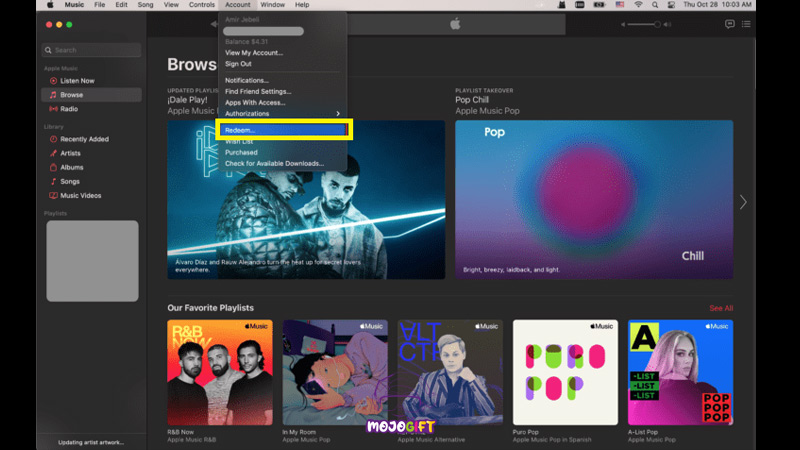Select Songs in the Library
800x450 pixels.
click(x=70, y=181)
